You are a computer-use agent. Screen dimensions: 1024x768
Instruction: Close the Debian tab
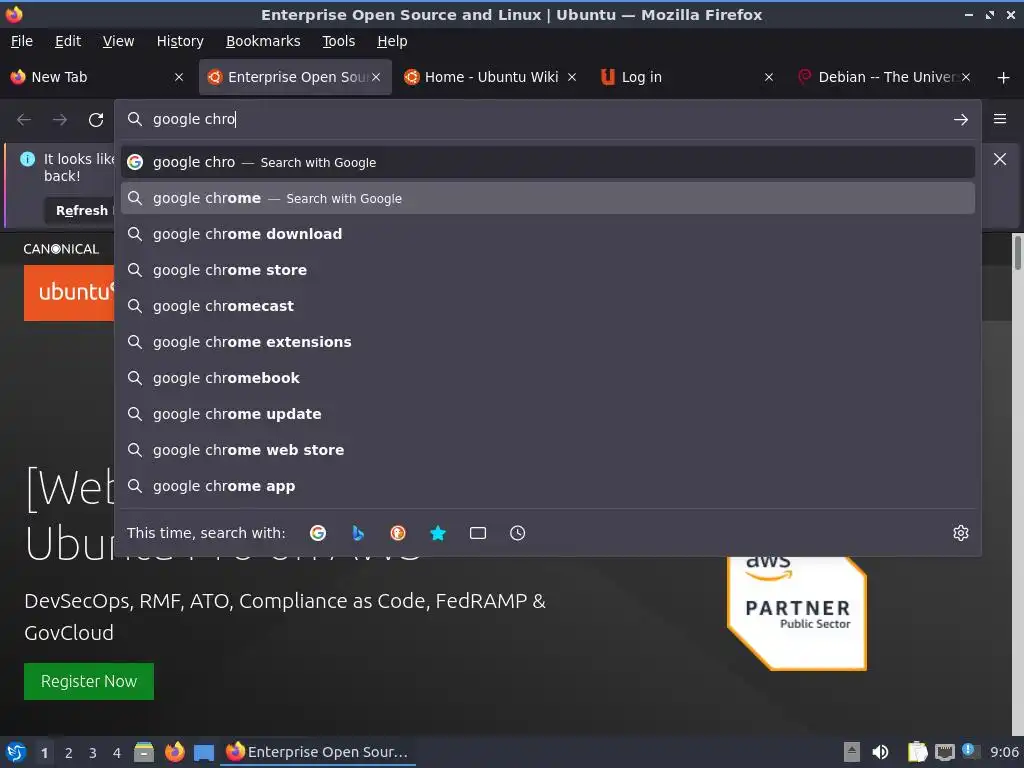point(966,77)
